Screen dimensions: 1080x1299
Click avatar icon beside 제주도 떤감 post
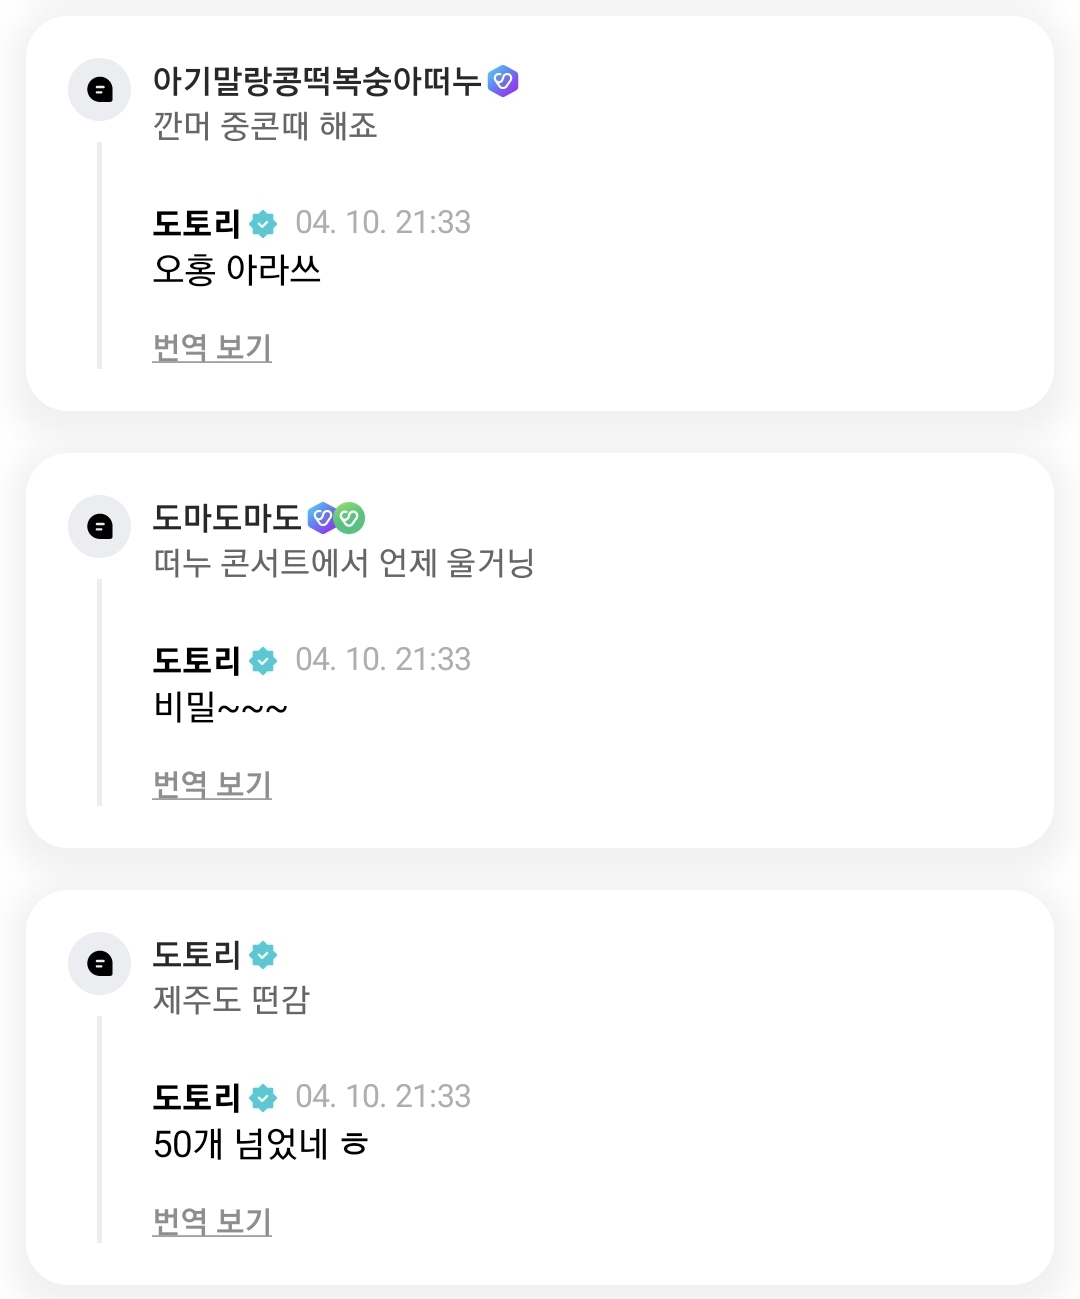(99, 963)
